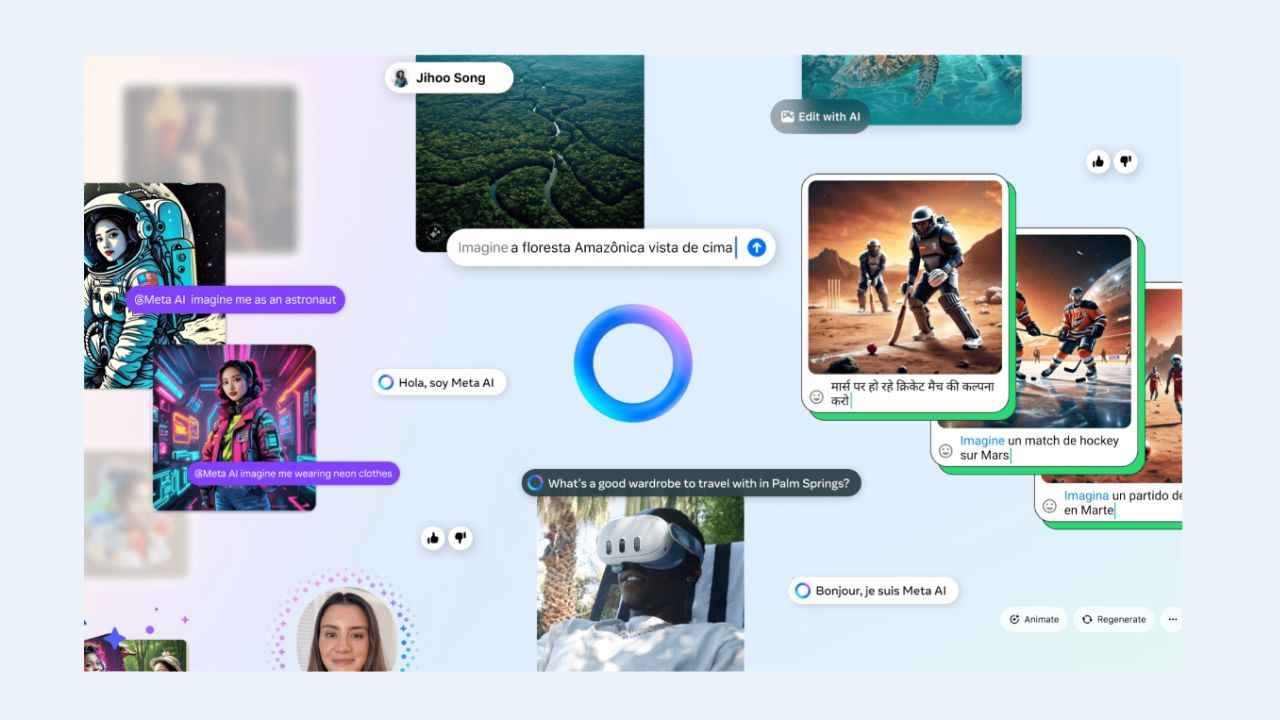Toggle thumbs up above the Mars cricket image
Image resolution: width=1280 pixels, height=720 pixels.
tap(1097, 161)
